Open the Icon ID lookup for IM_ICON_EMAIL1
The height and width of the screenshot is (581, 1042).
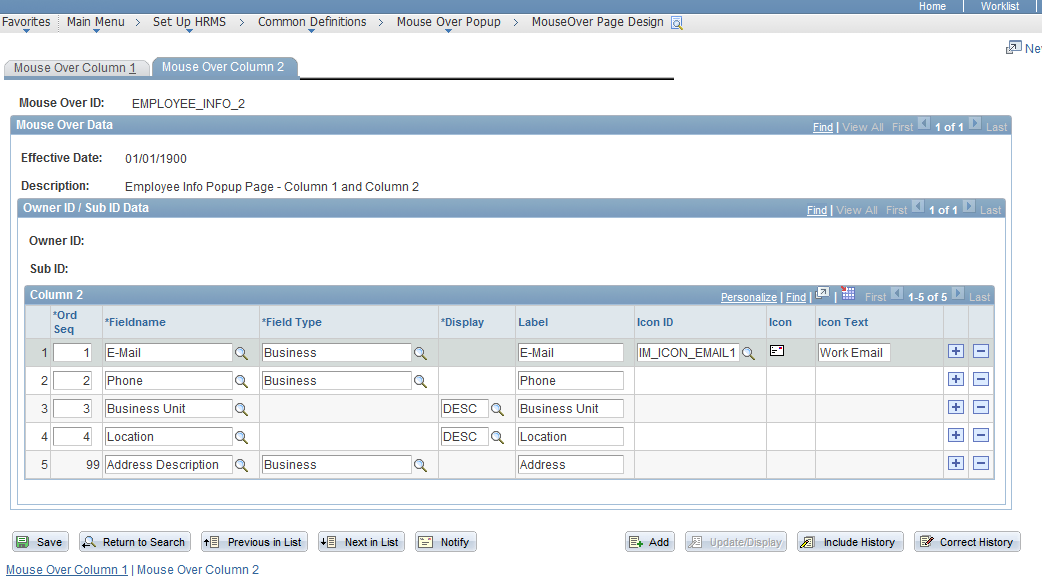(749, 352)
